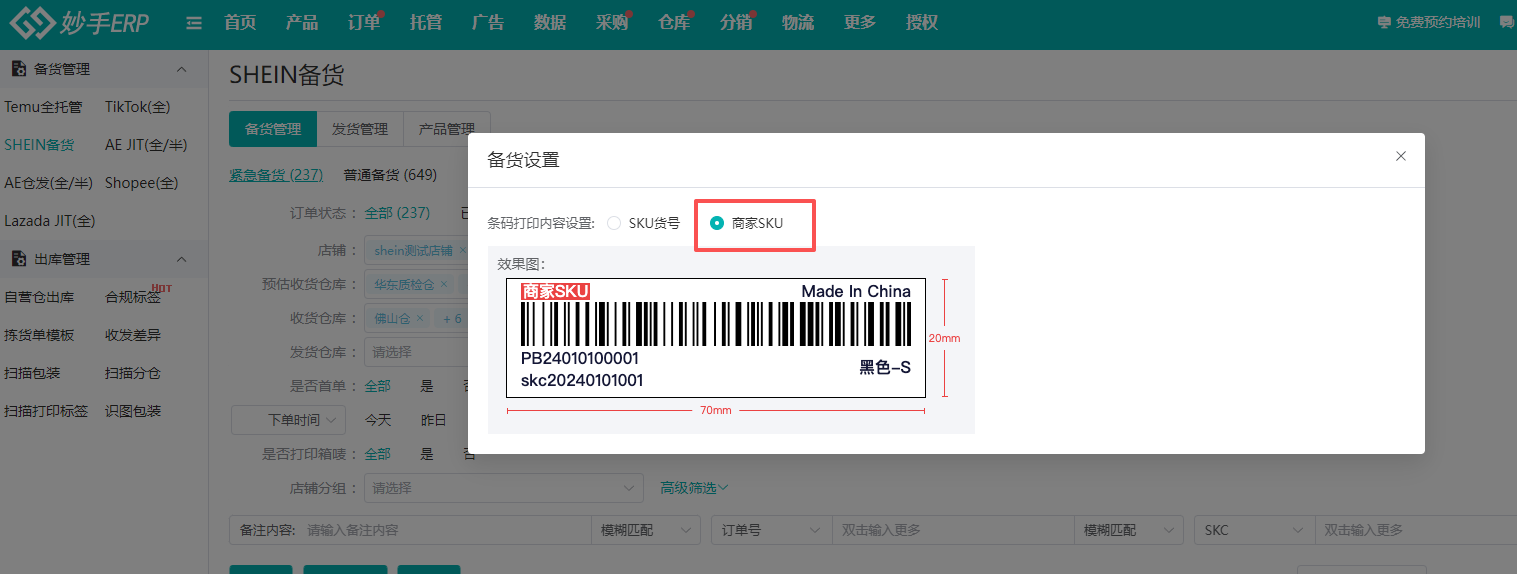This screenshot has width=1517, height=574.
Task: Open 扫描包装 in sidebar
Action: (x=32, y=373)
